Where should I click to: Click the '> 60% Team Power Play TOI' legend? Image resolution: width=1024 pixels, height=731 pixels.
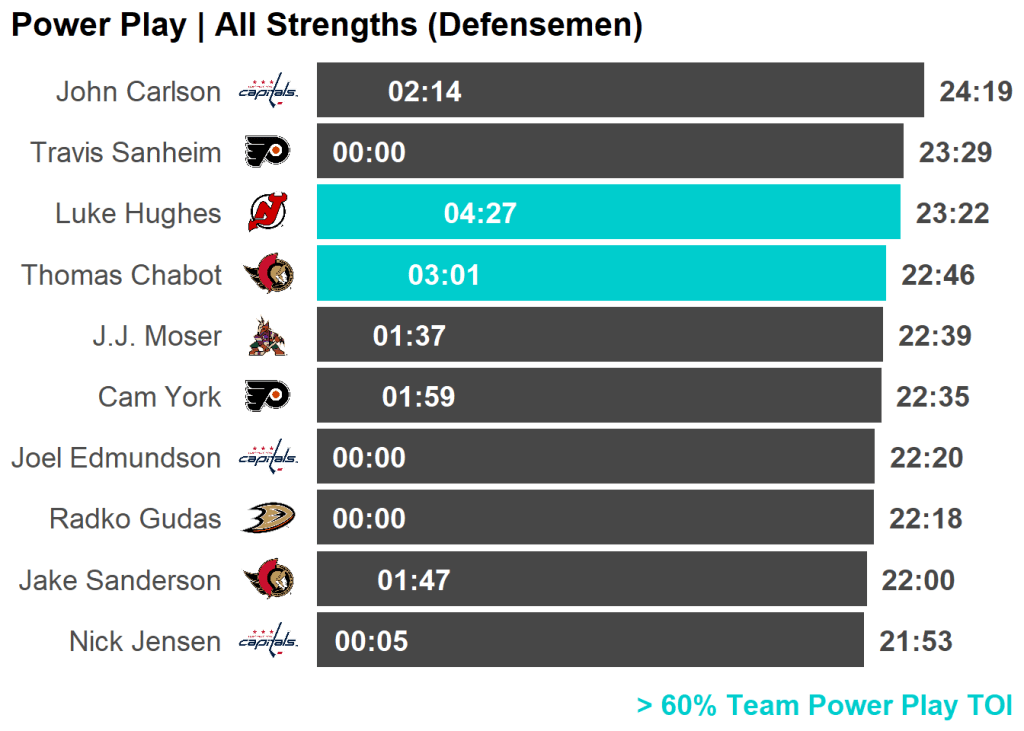[824, 706]
